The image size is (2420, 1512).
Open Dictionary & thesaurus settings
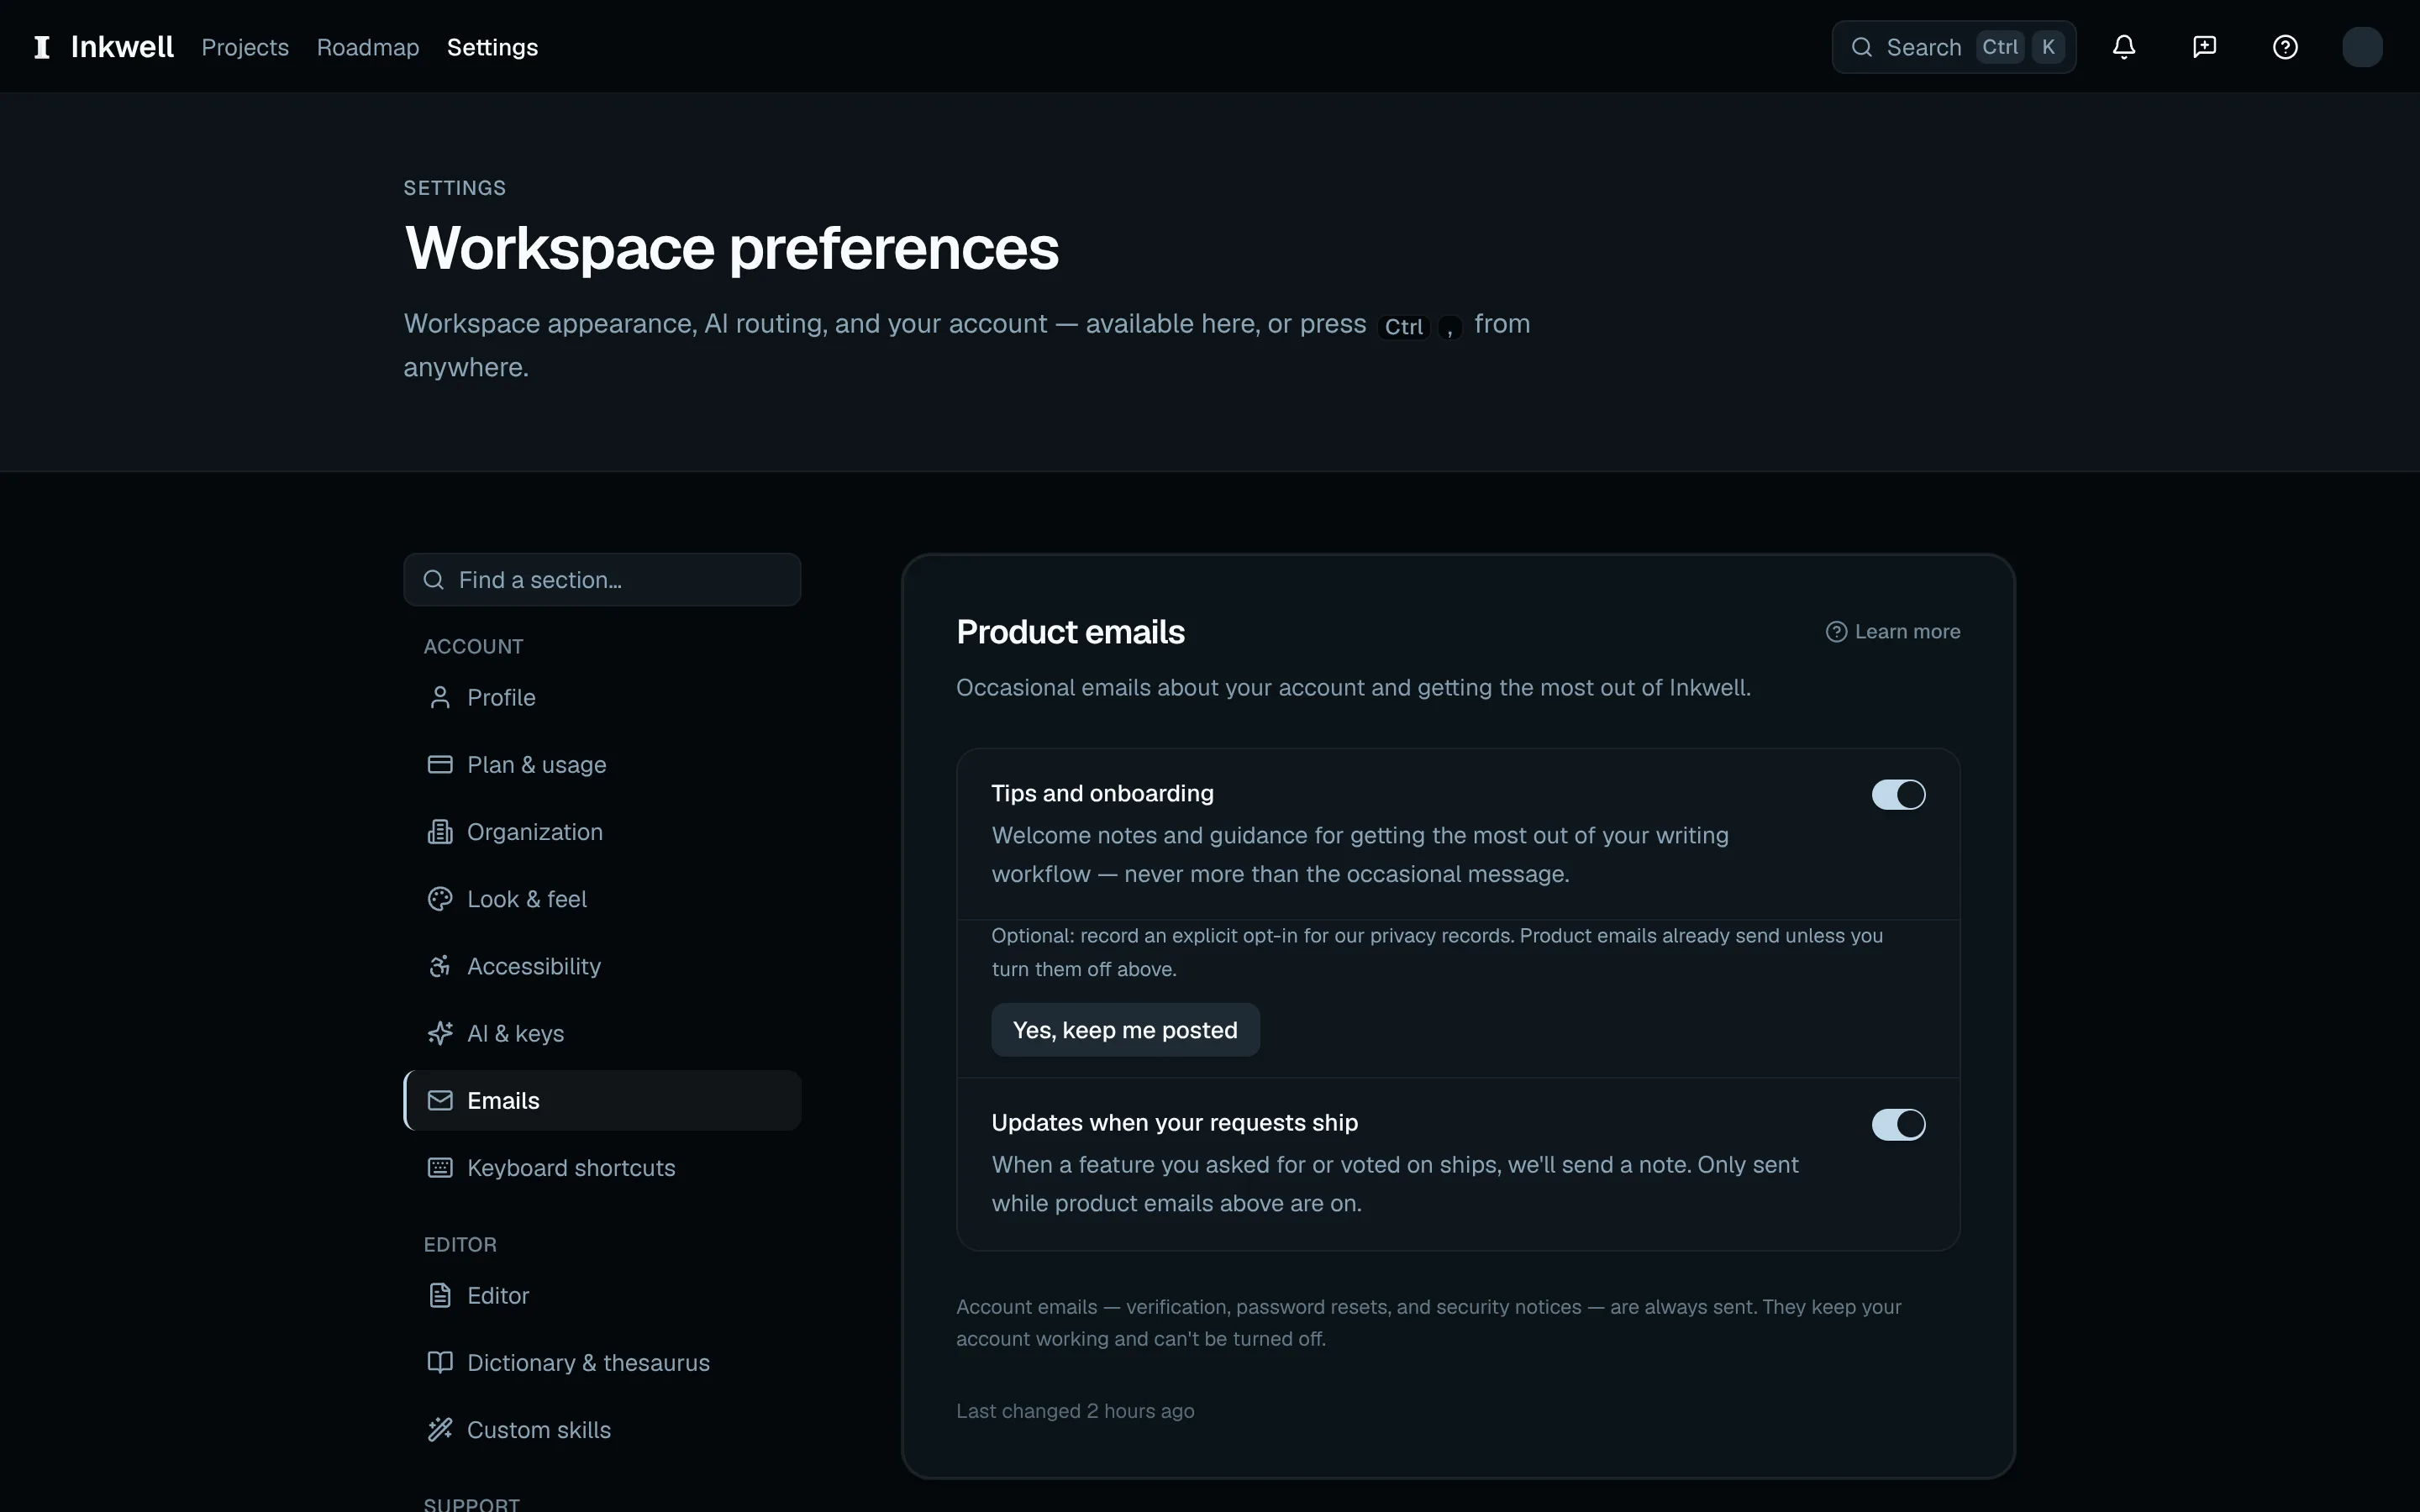[603, 1363]
